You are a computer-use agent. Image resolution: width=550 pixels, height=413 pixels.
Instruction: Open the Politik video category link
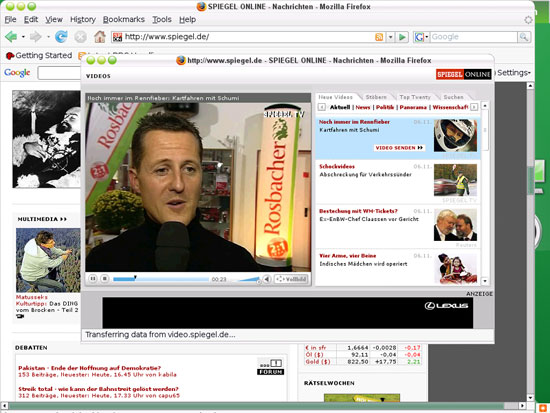click(x=385, y=107)
